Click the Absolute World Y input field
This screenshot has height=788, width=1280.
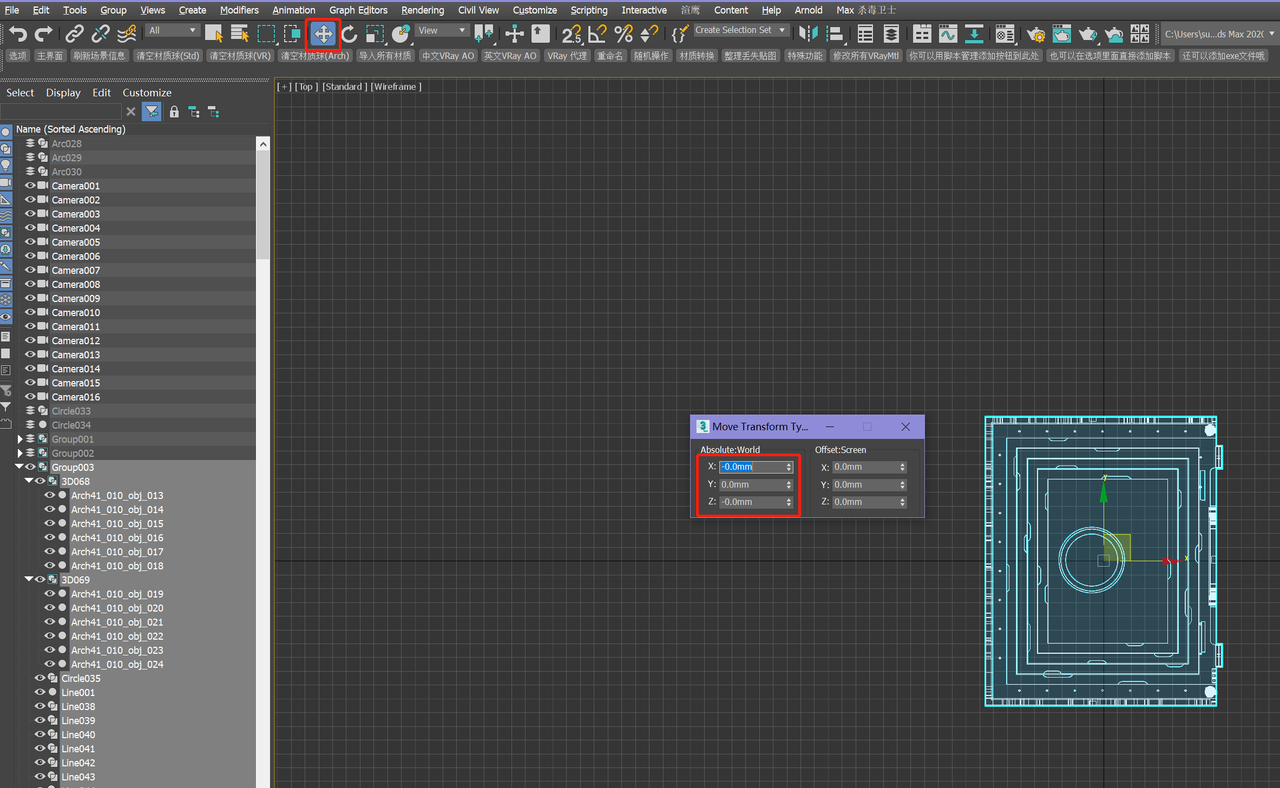(x=750, y=485)
